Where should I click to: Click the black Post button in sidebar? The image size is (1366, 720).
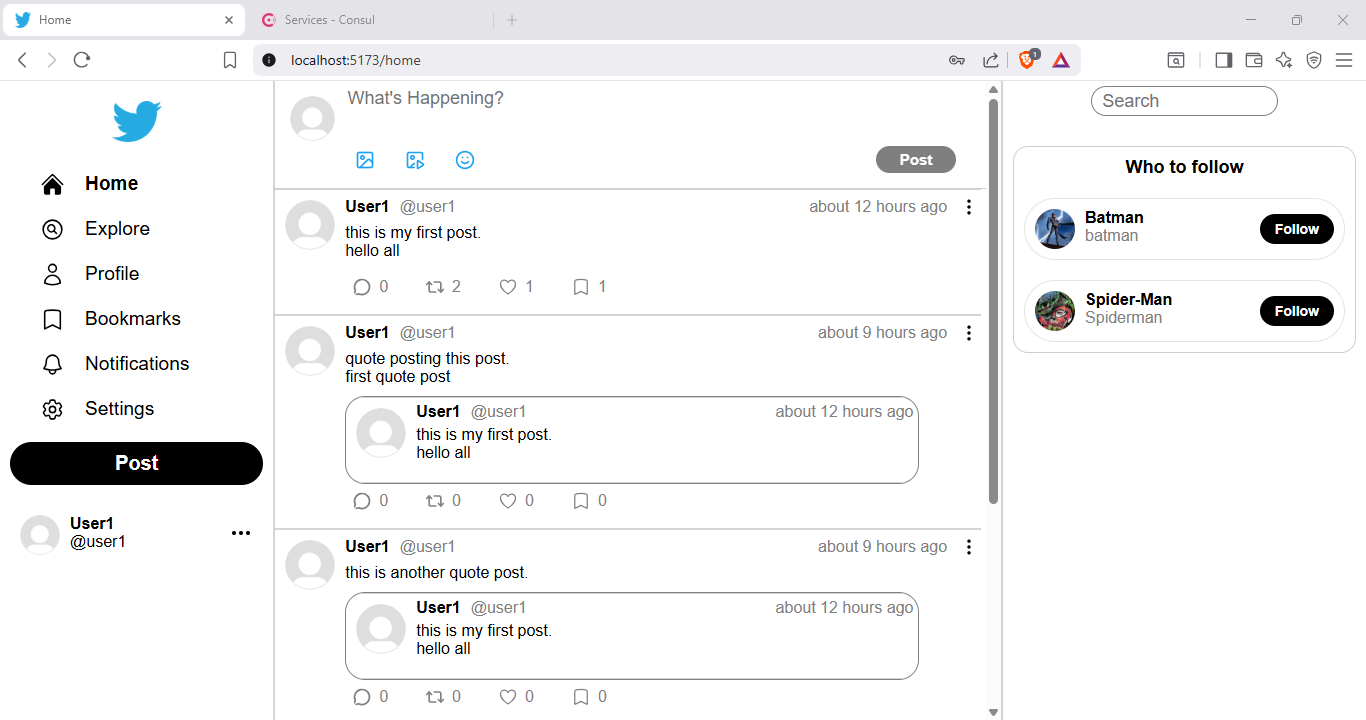[x=136, y=463]
